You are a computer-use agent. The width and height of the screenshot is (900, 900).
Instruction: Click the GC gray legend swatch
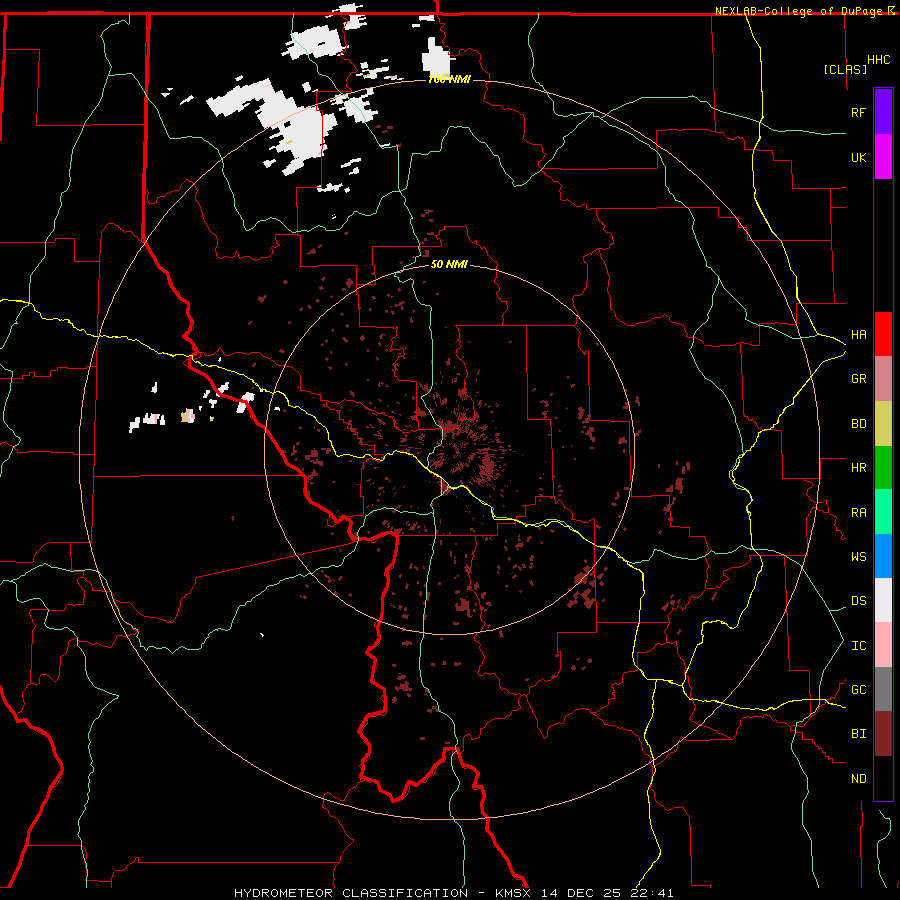point(883,689)
